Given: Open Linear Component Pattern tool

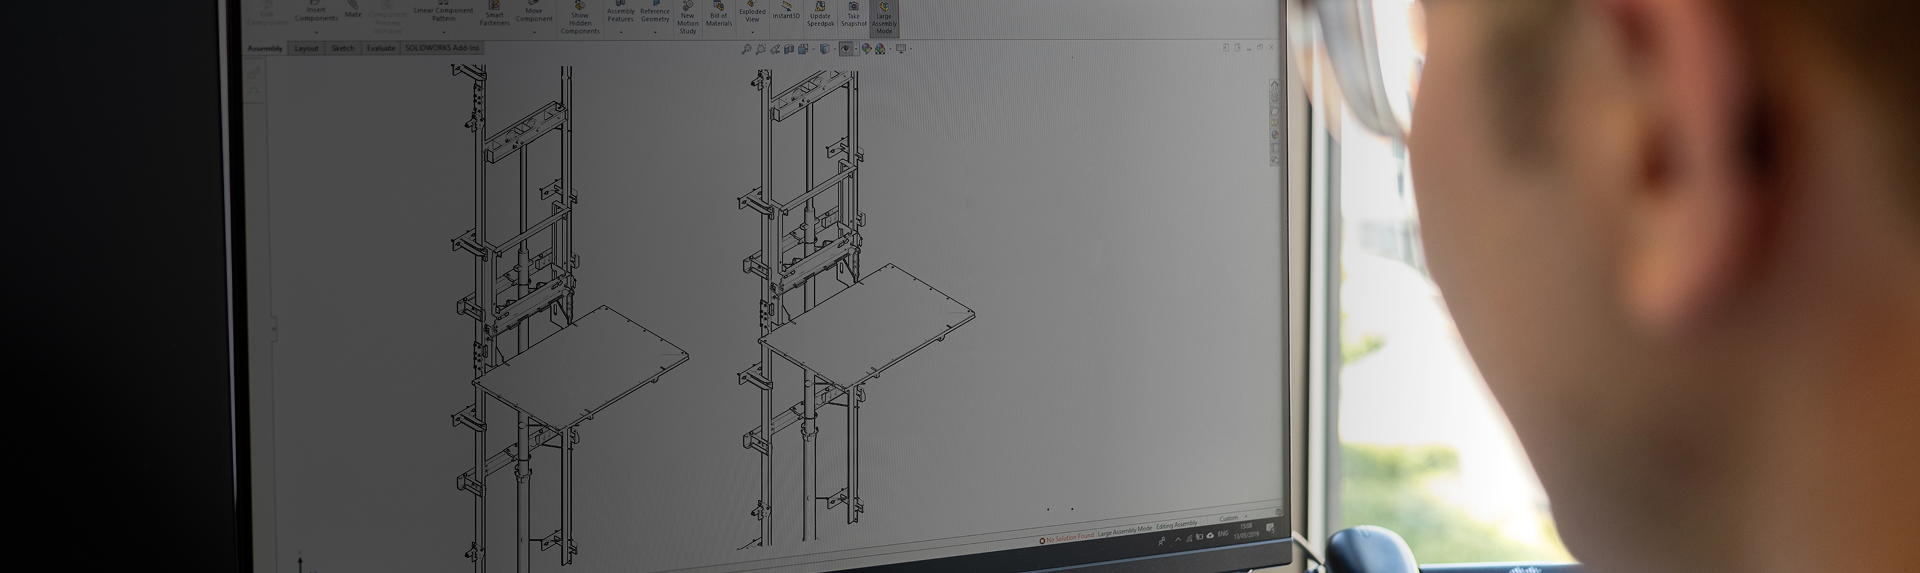Looking at the screenshot, I should tap(443, 11).
